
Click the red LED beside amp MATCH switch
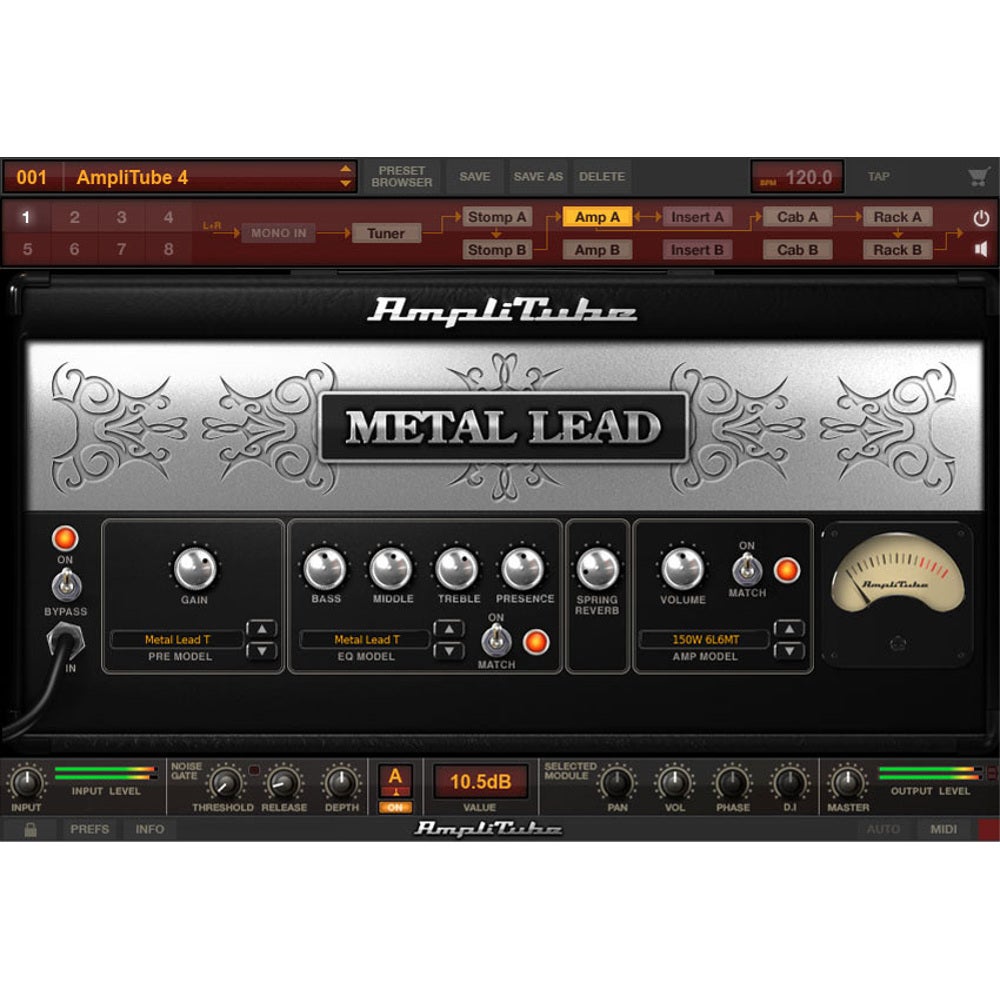pyautogui.click(x=786, y=570)
